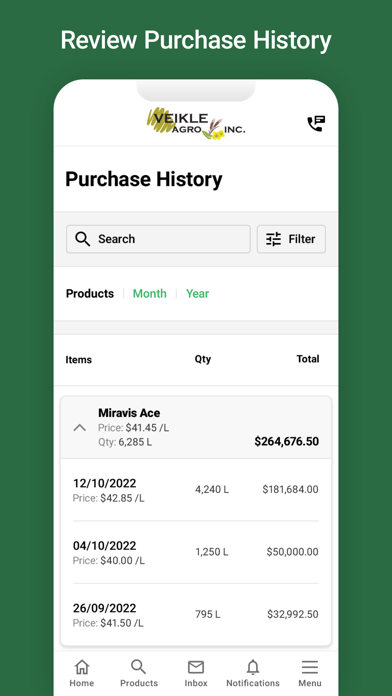Click Price: $40.00 /L text
This screenshot has height=696, width=392.
point(109,561)
